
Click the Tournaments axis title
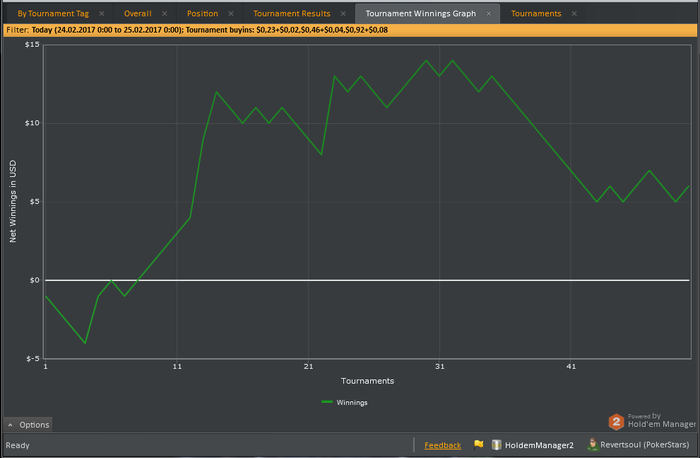(367, 381)
